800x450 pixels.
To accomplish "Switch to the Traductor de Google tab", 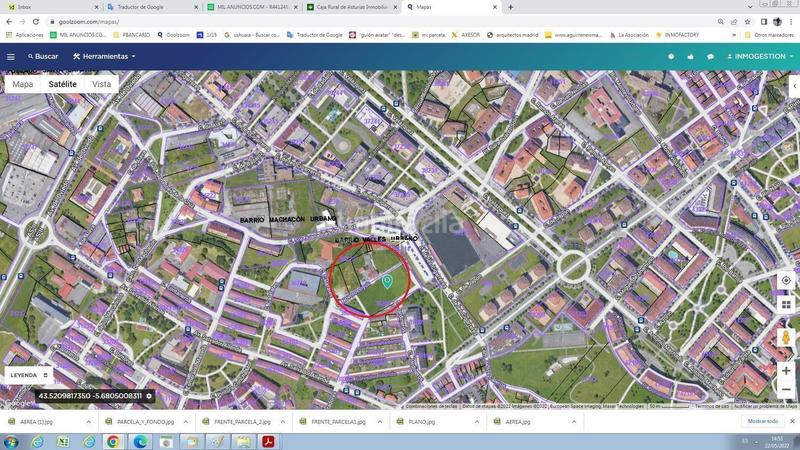I will (x=150, y=7).
